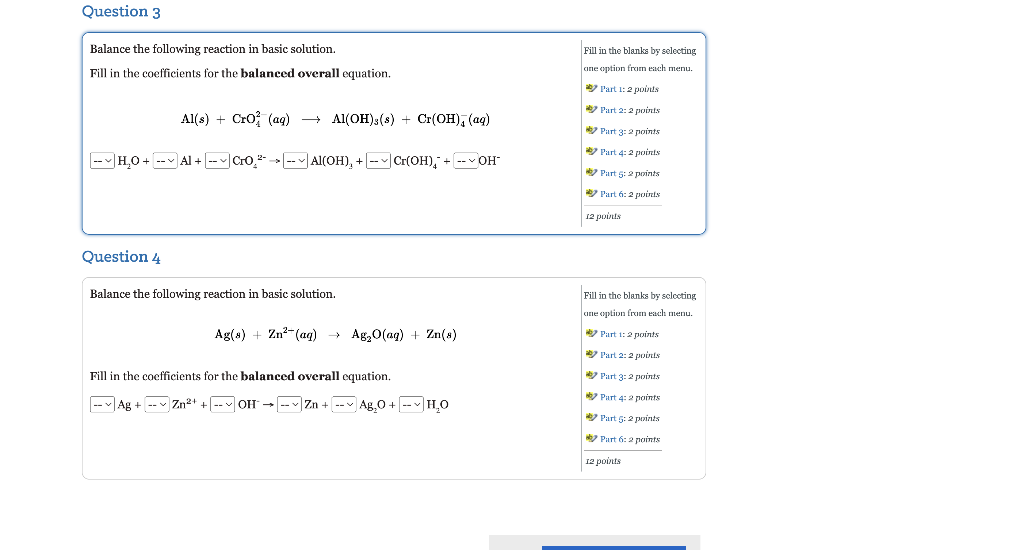
Task: Click '12 points' total in Question 4
Action: pyautogui.click(x=603, y=461)
